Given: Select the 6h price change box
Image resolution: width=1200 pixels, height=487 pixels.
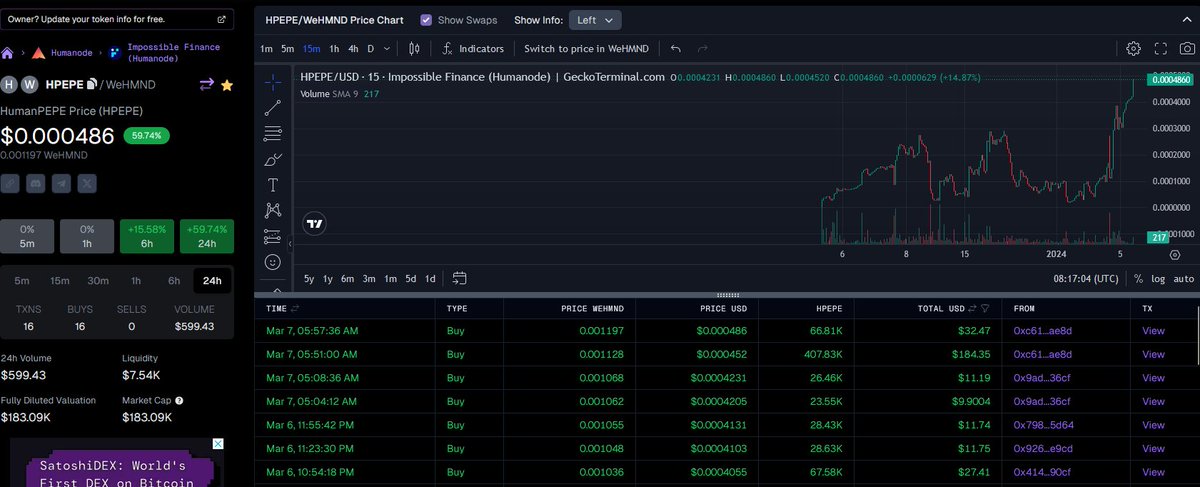Looking at the screenshot, I should coord(147,236).
